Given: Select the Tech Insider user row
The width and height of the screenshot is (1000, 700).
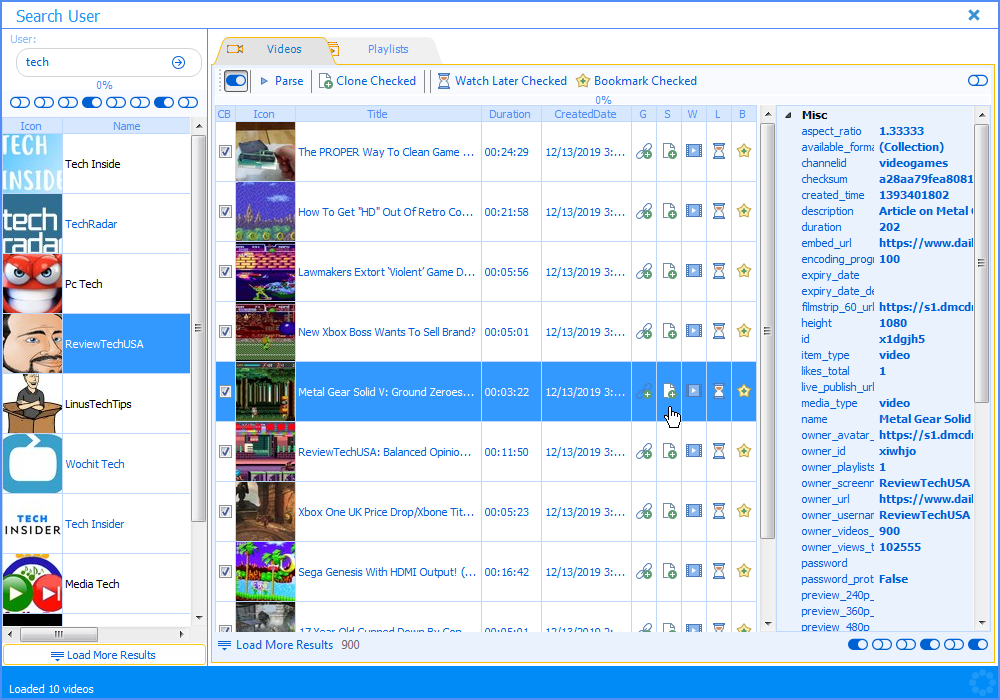Looking at the screenshot, I should (96, 524).
